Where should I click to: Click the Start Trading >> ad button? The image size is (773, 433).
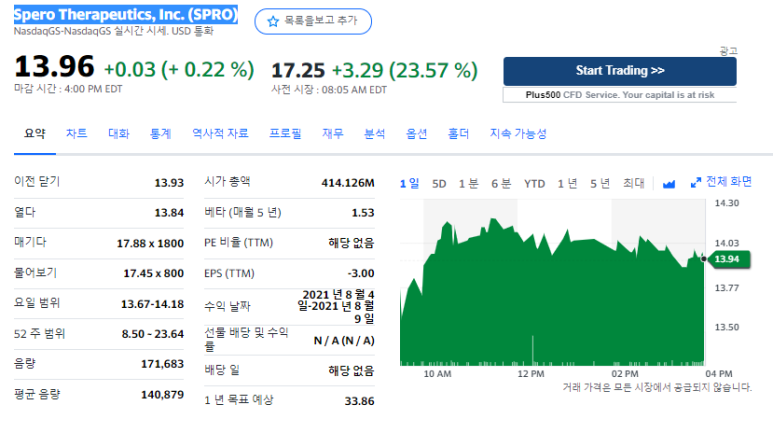[x=620, y=71]
